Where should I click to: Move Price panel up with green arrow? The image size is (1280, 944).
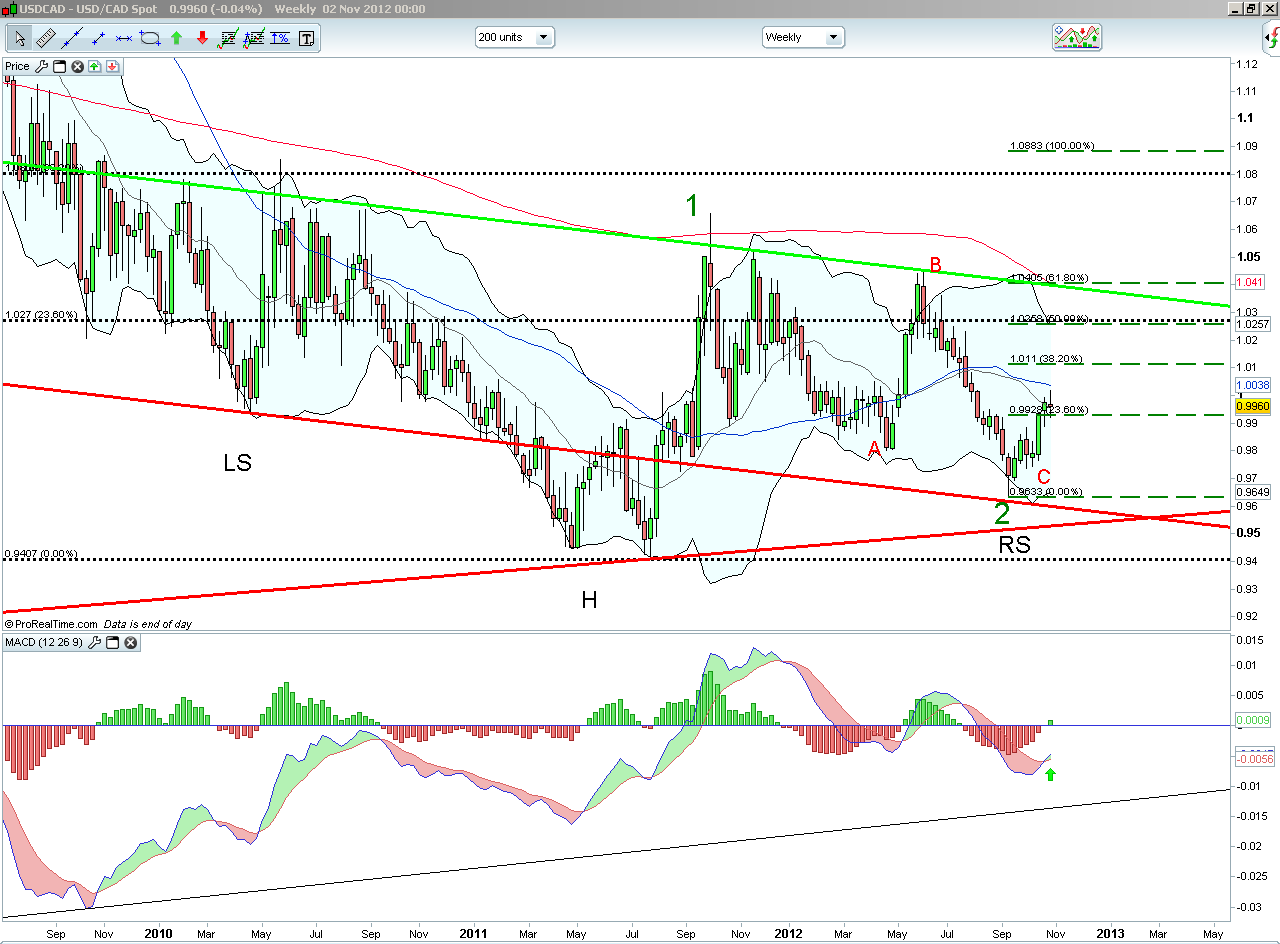click(94, 67)
